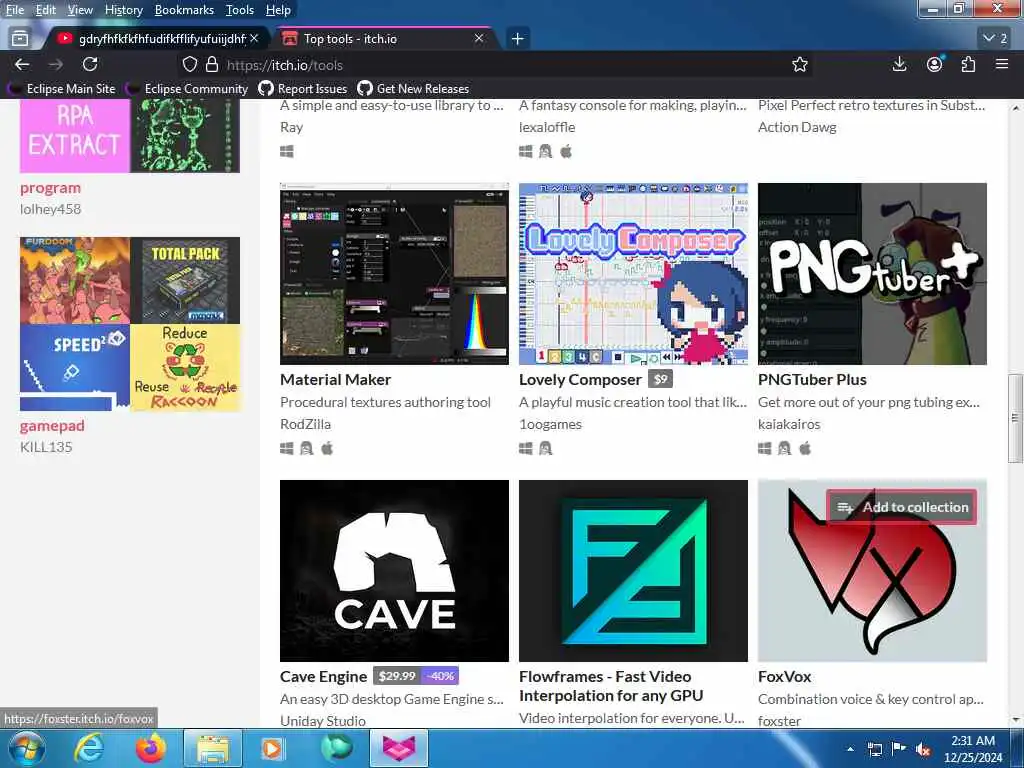
Task: Open the Bookmarks menu
Action: [184, 10]
